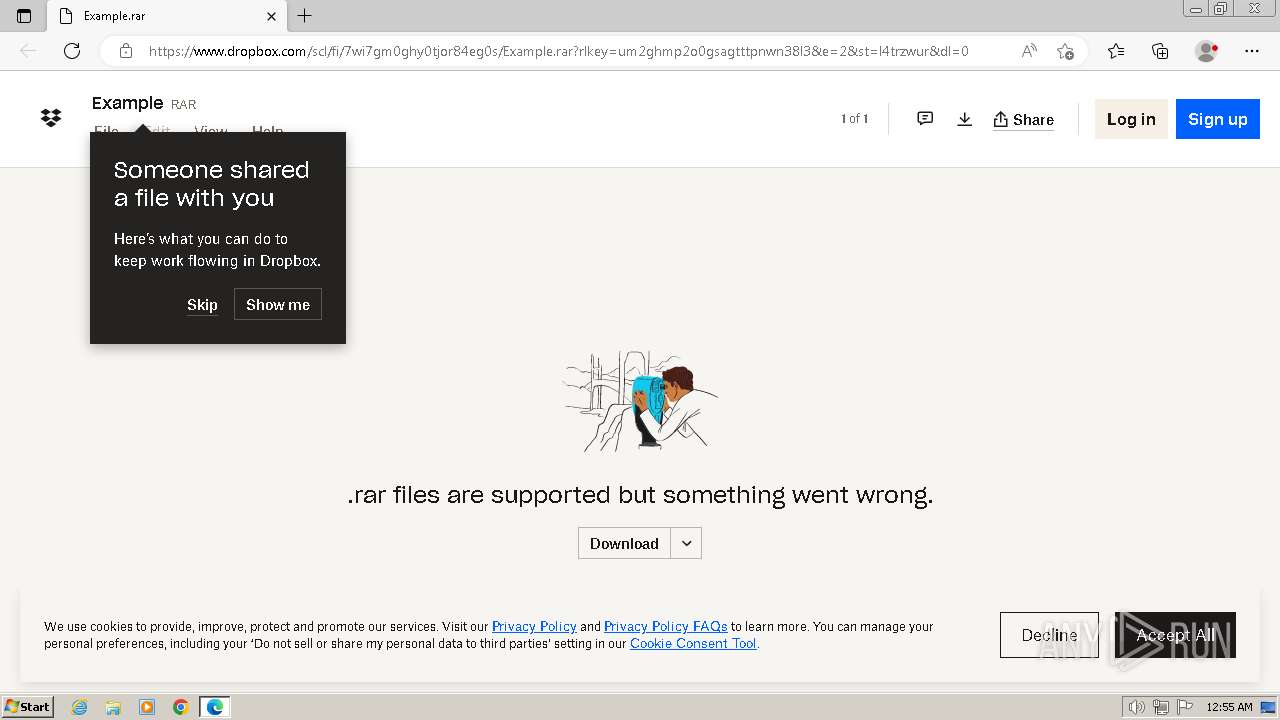Open the tab actions menu icon
The image size is (1280, 720).
pos(24,16)
